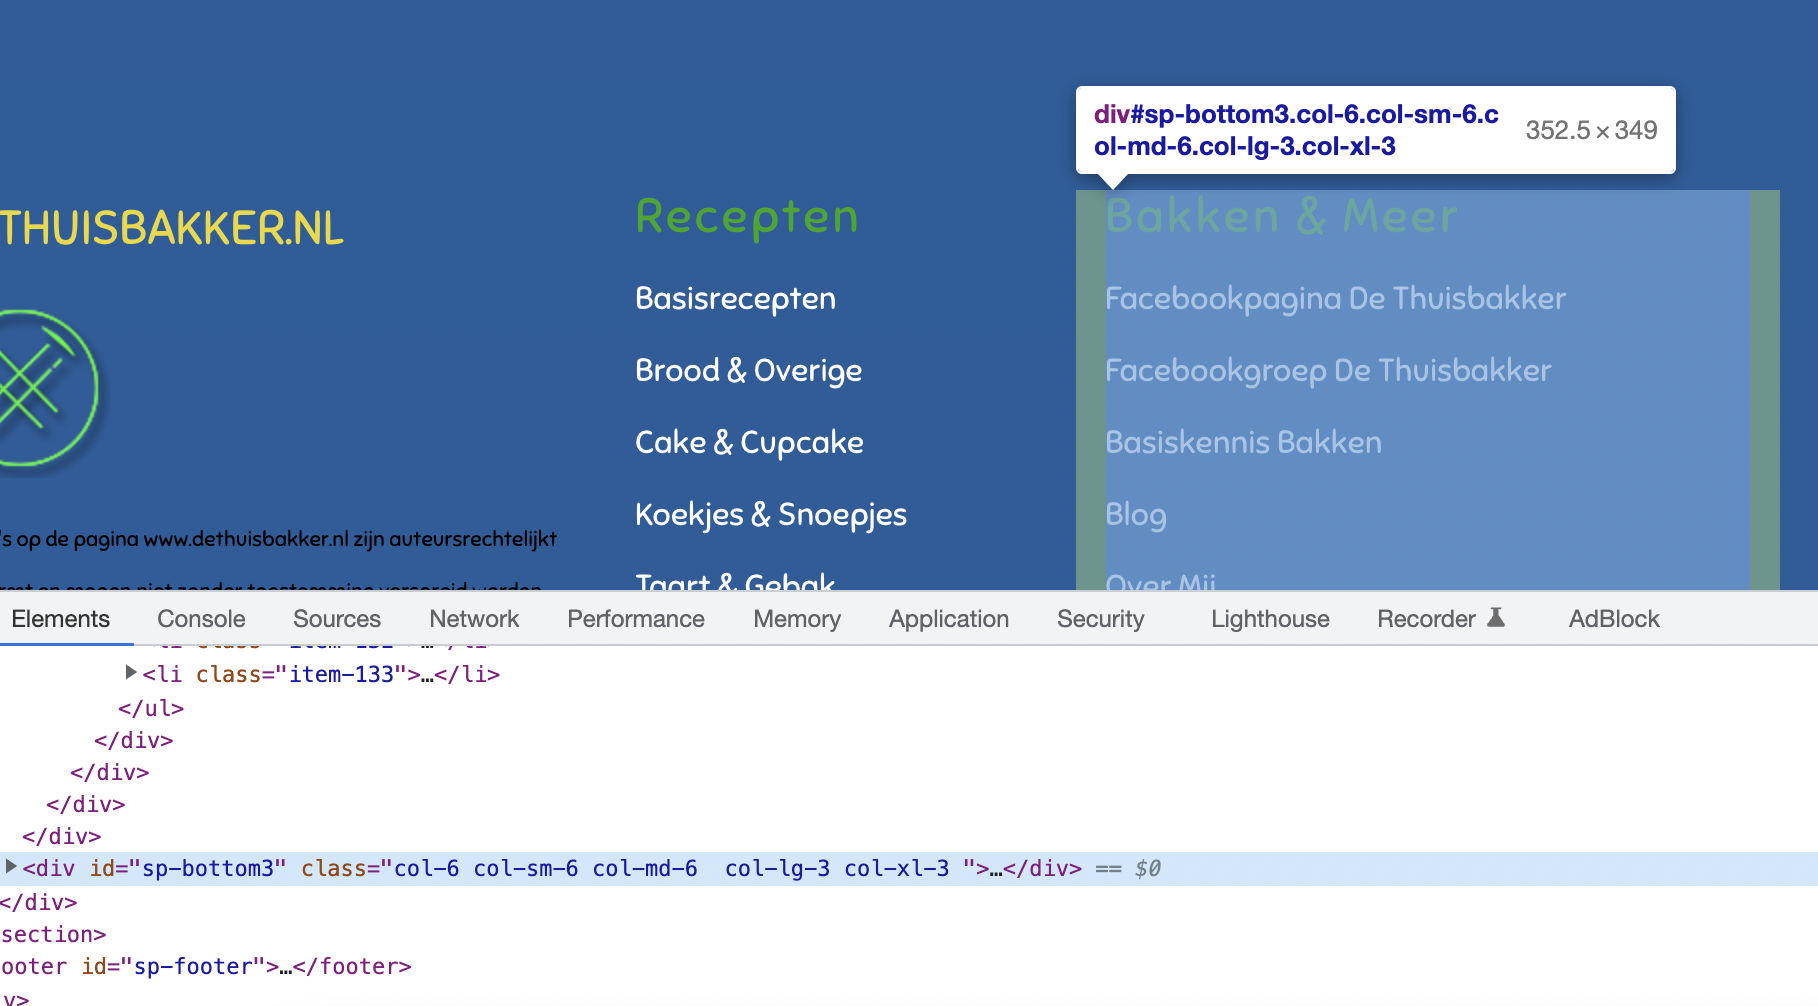The height and width of the screenshot is (1006, 1818).
Task: Switch to the Console tab
Action: pyautogui.click(x=200, y=618)
